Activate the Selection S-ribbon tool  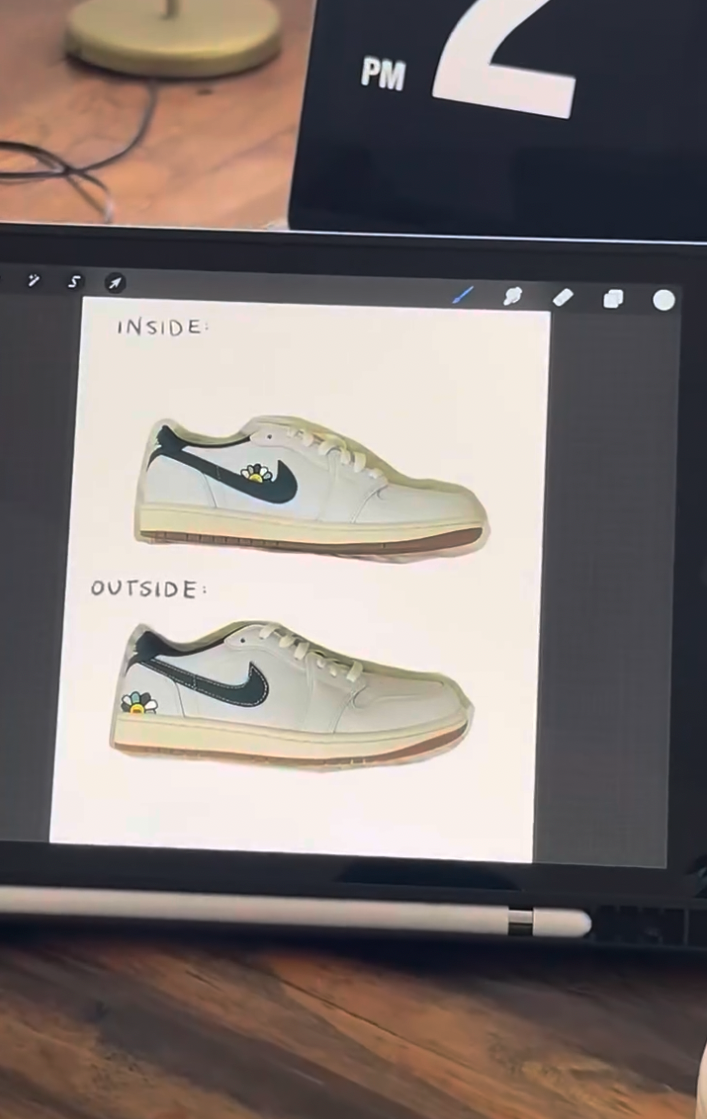click(x=74, y=282)
